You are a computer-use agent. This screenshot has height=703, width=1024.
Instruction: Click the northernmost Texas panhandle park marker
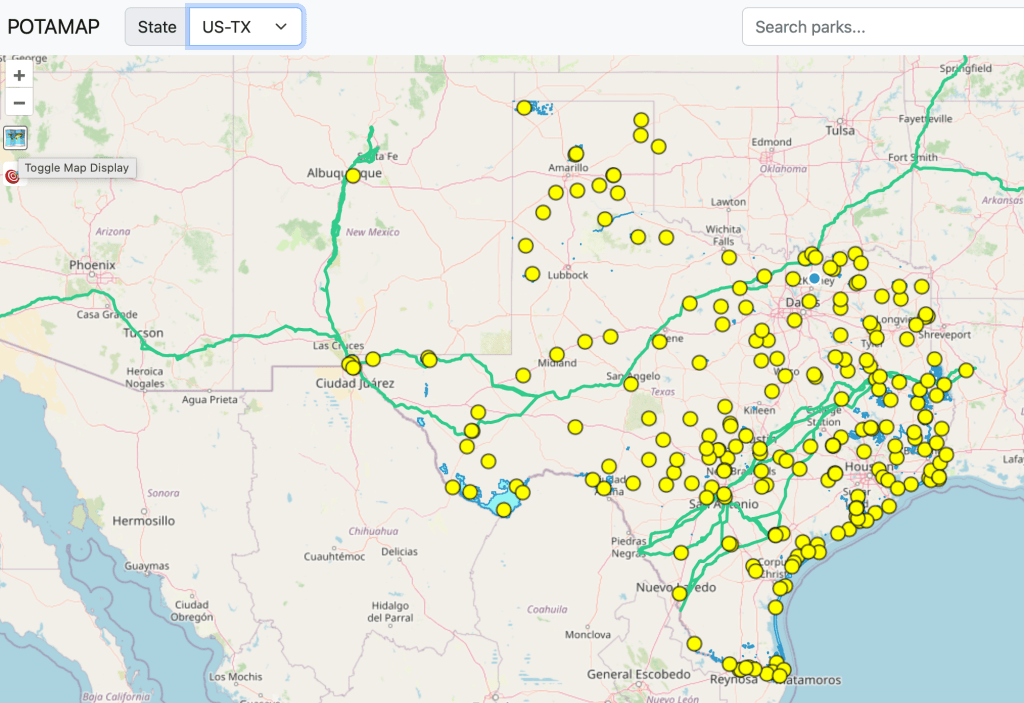pyautogui.click(x=524, y=108)
